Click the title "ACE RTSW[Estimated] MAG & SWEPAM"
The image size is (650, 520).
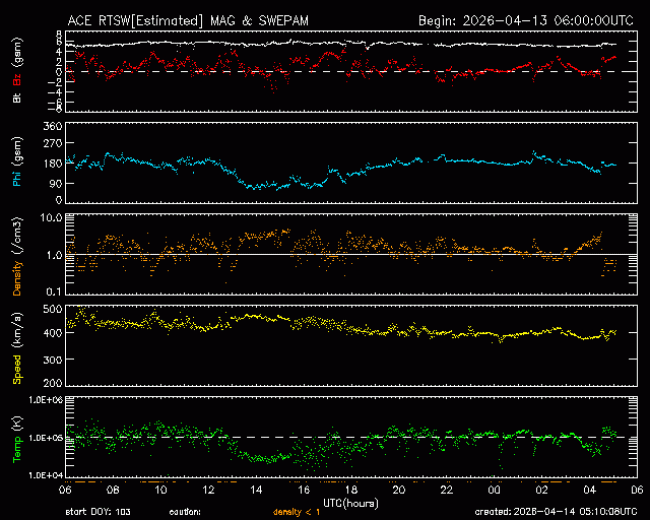click(x=188, y=21)
